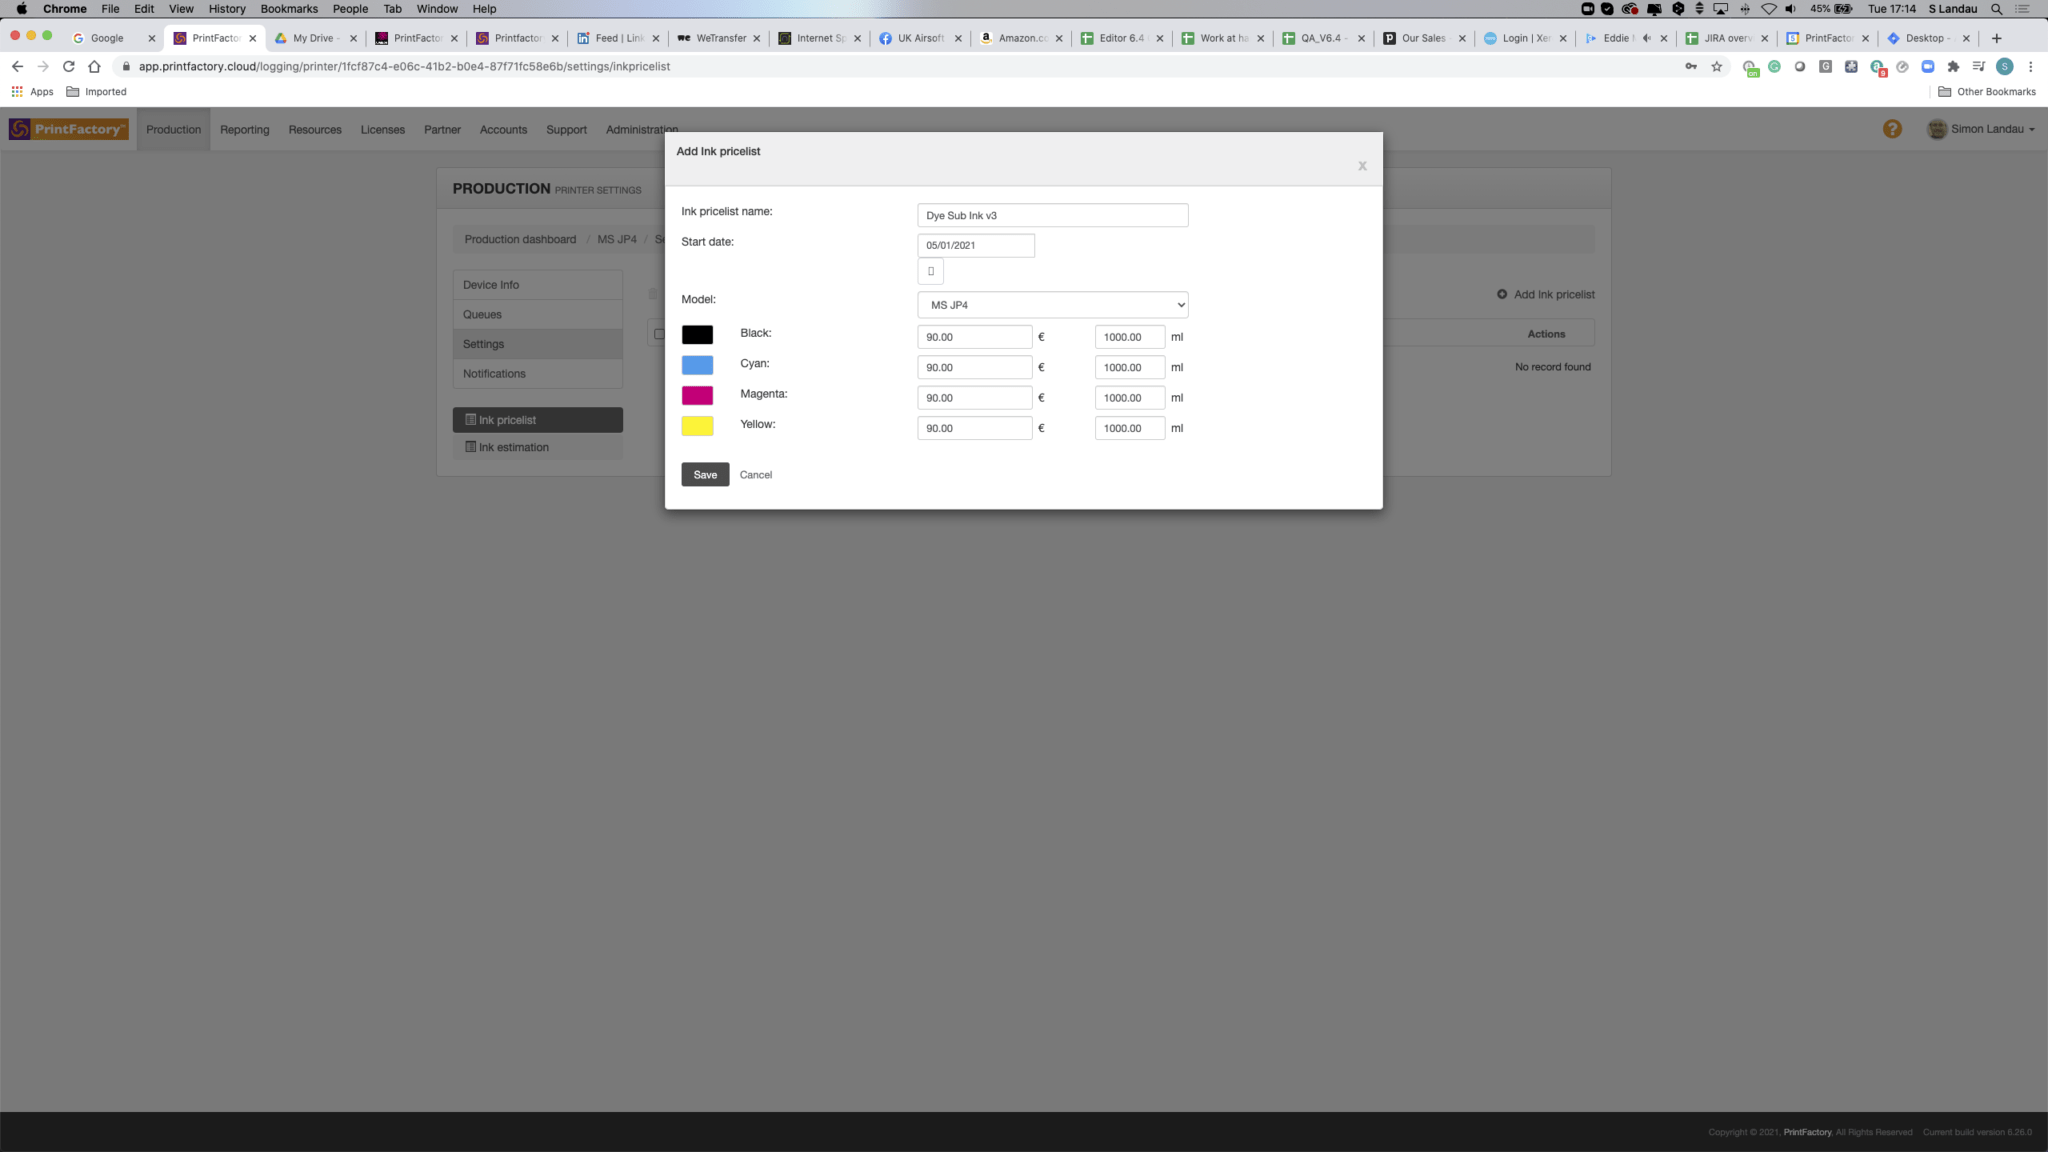Click the help question mark icon

point(1891,128)
